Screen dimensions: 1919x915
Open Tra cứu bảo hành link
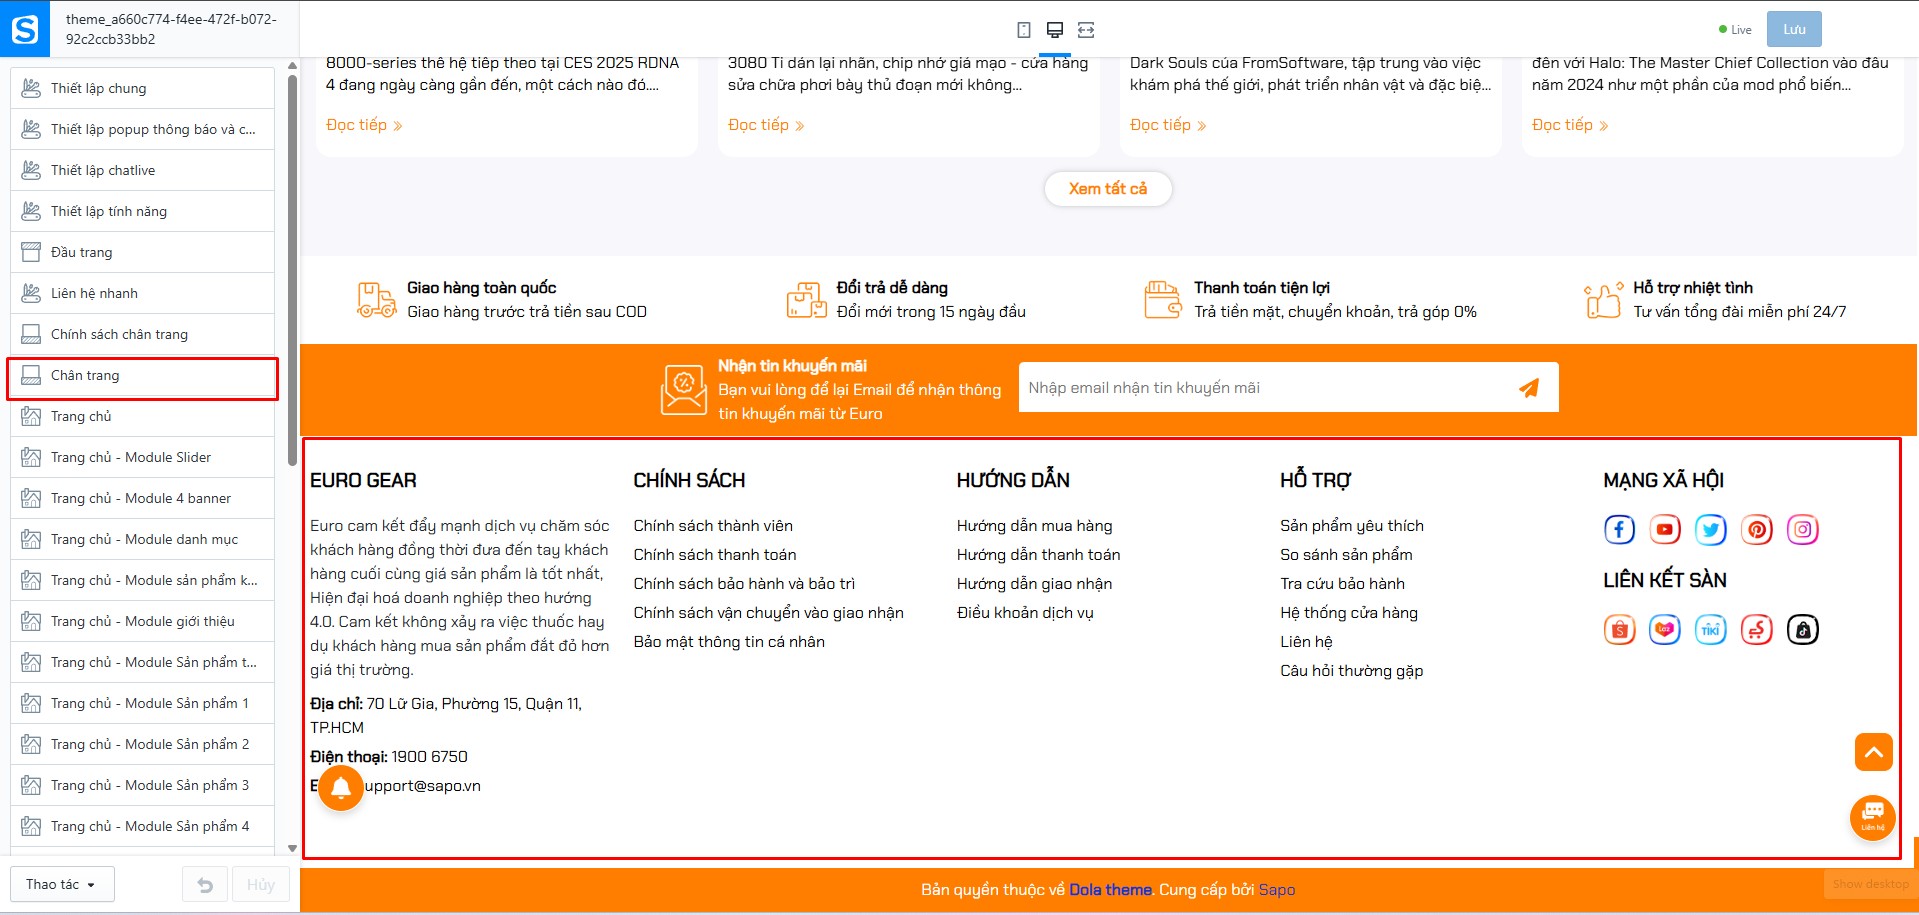tap(1342, 584)
